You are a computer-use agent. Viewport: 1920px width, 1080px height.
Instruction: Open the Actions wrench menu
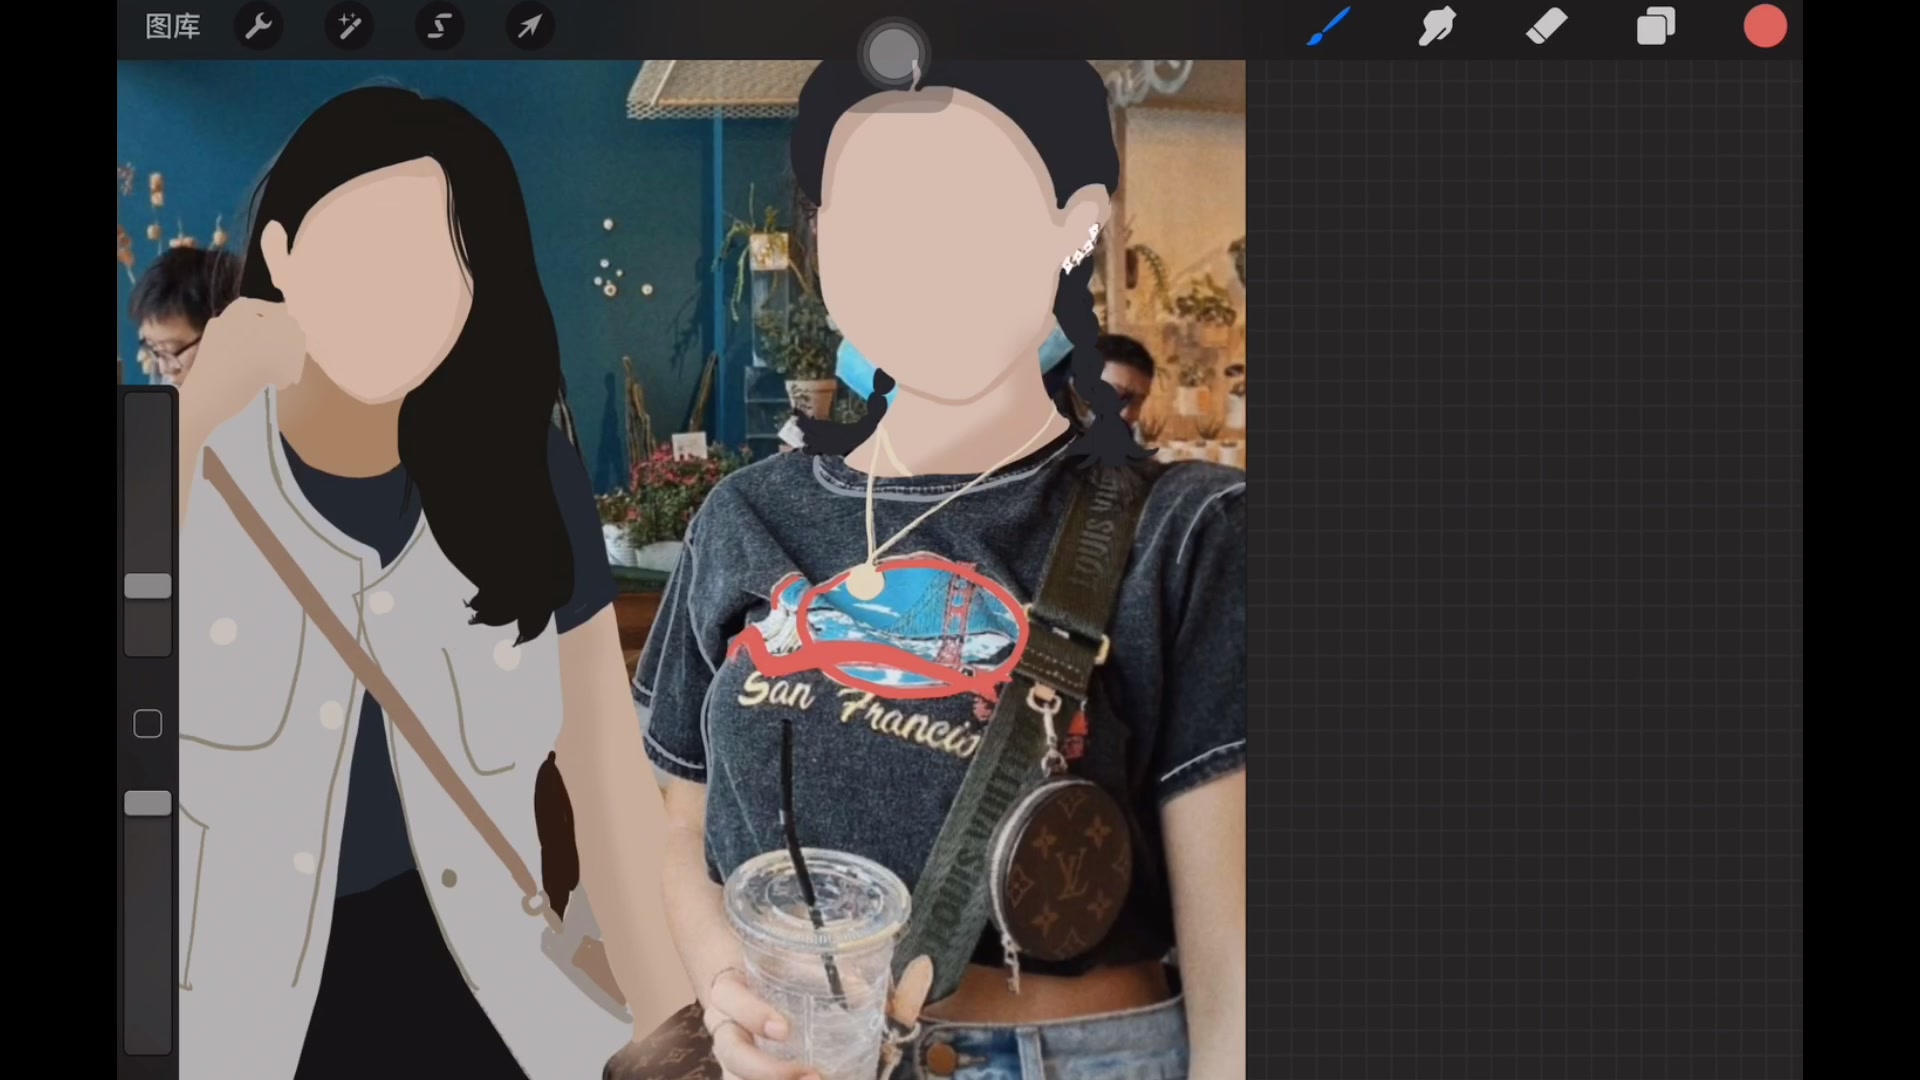259,27
